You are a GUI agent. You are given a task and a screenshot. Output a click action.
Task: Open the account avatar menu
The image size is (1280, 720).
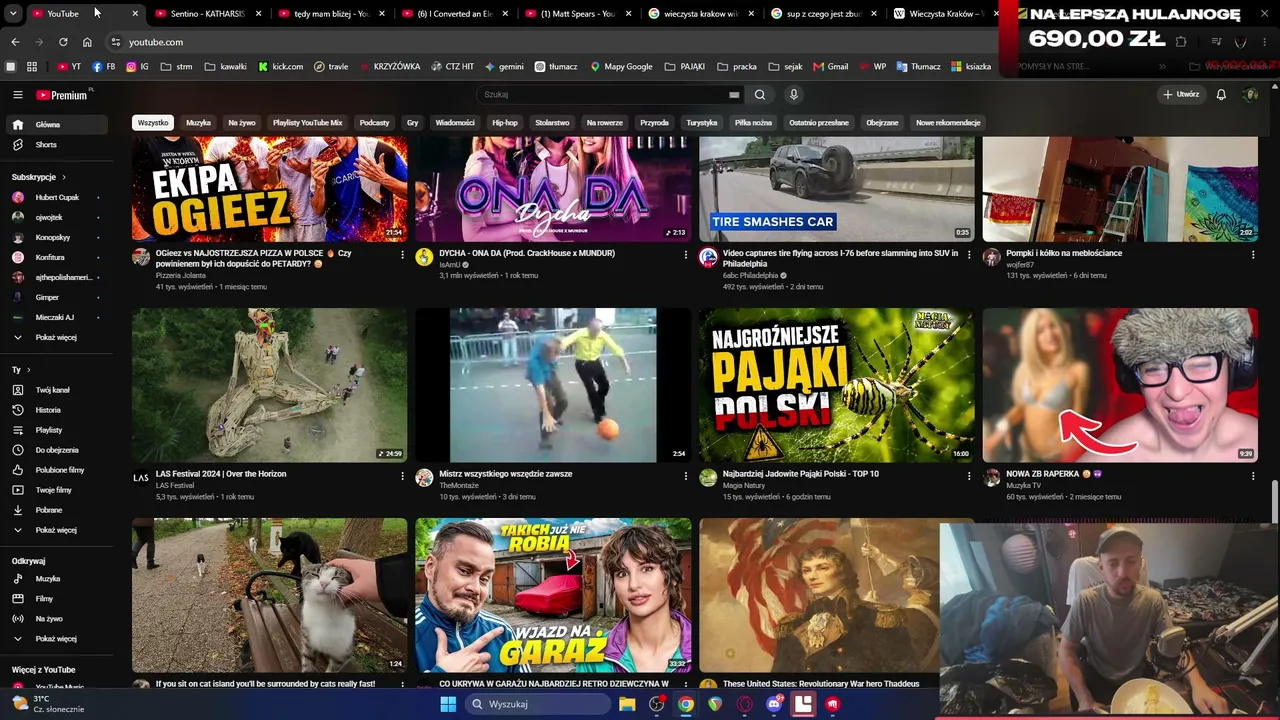click(1250, 95)
